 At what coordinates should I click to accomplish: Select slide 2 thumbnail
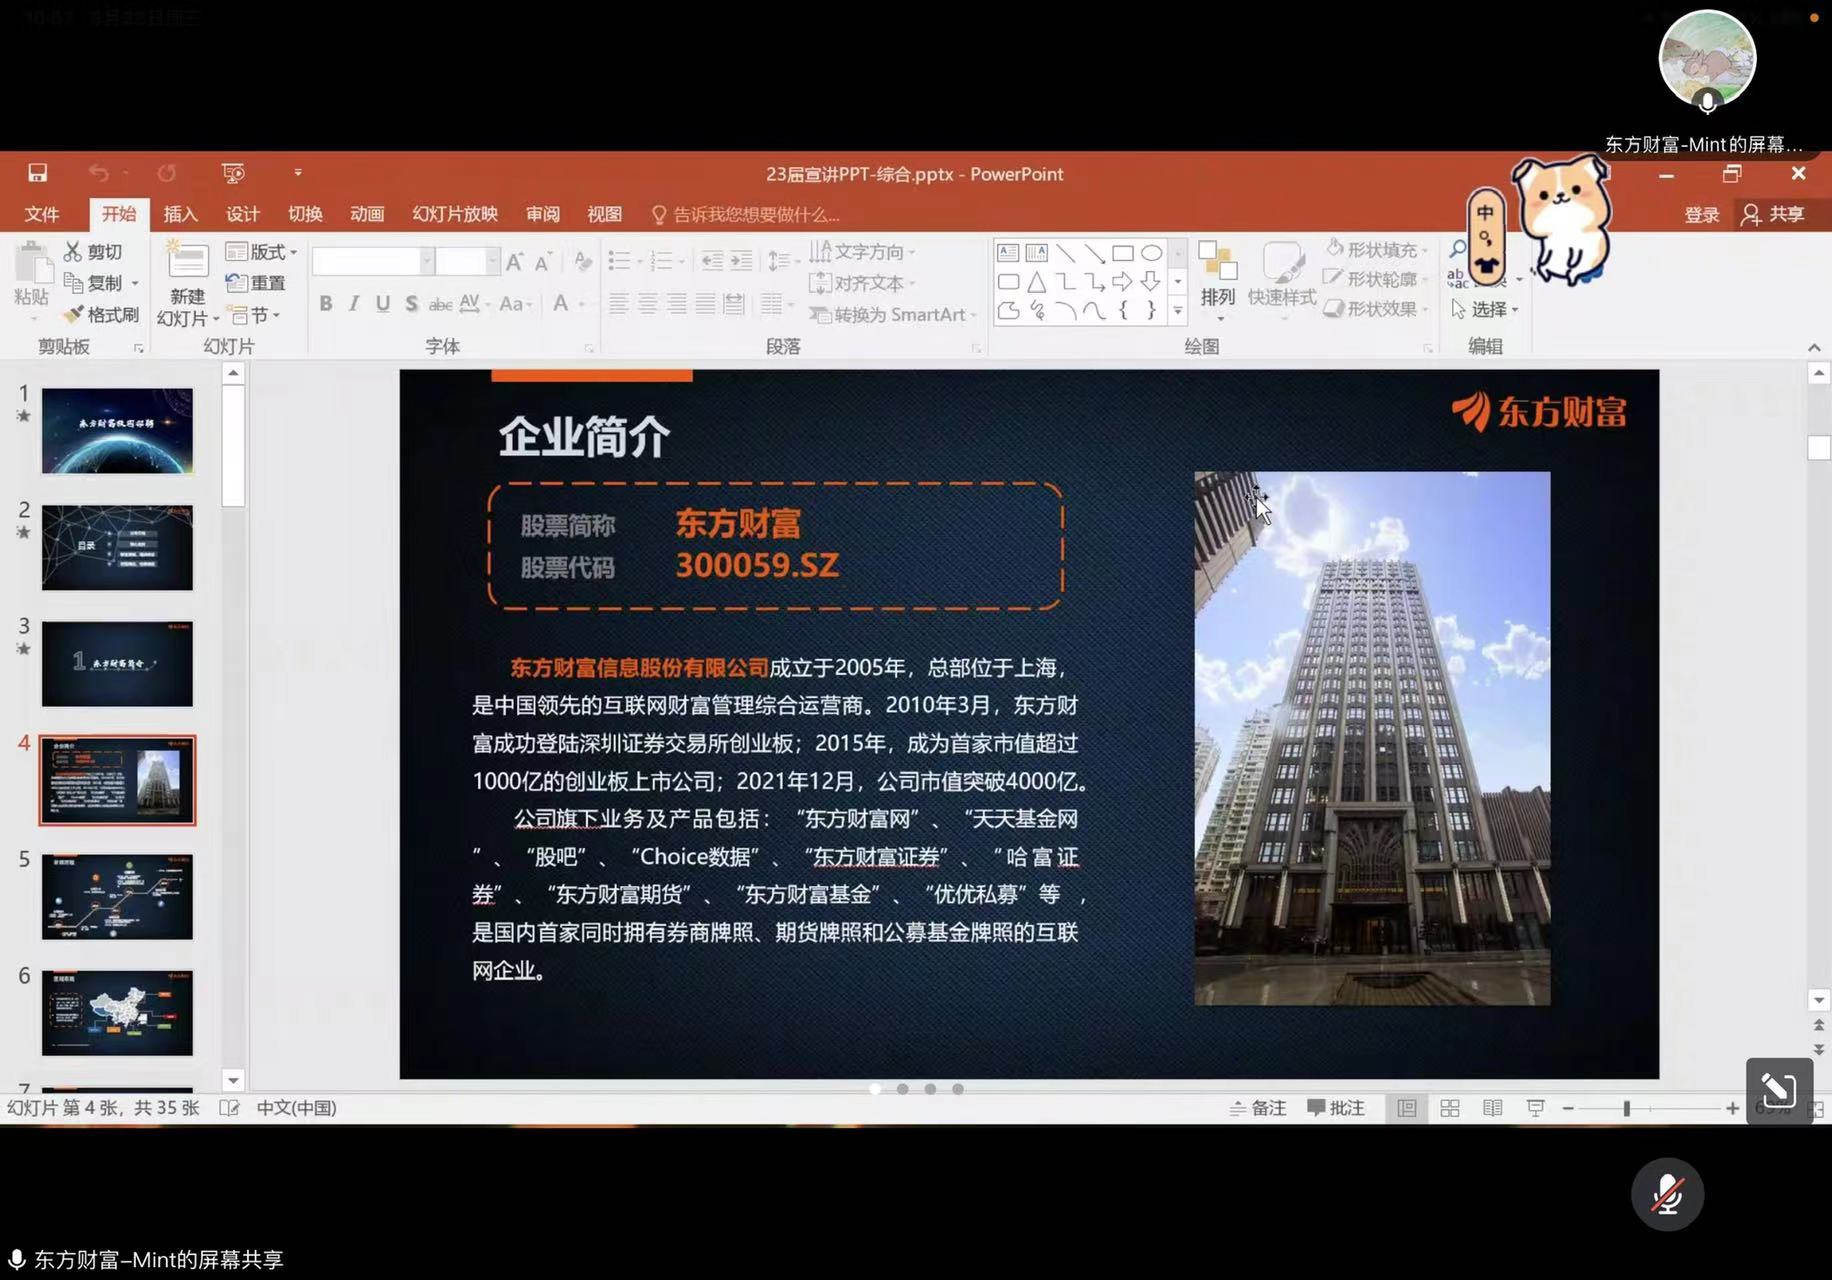click(117, 547)
